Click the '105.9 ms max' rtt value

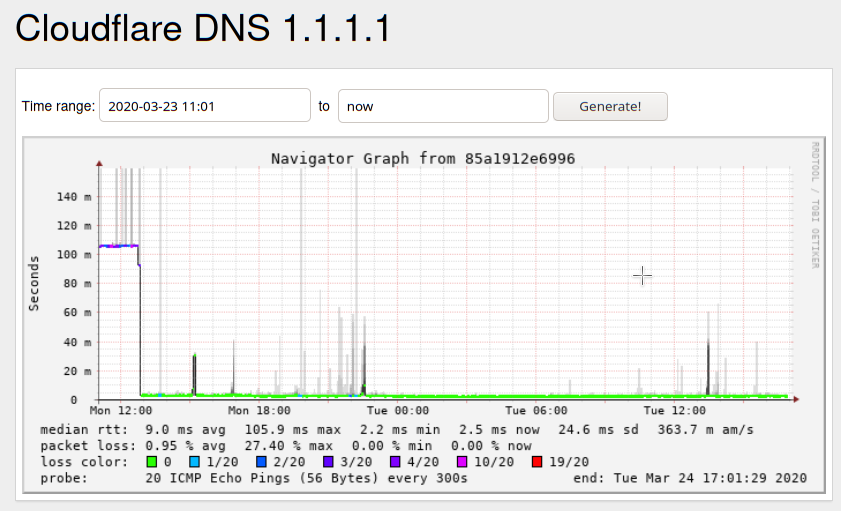[x=293, y=430]
